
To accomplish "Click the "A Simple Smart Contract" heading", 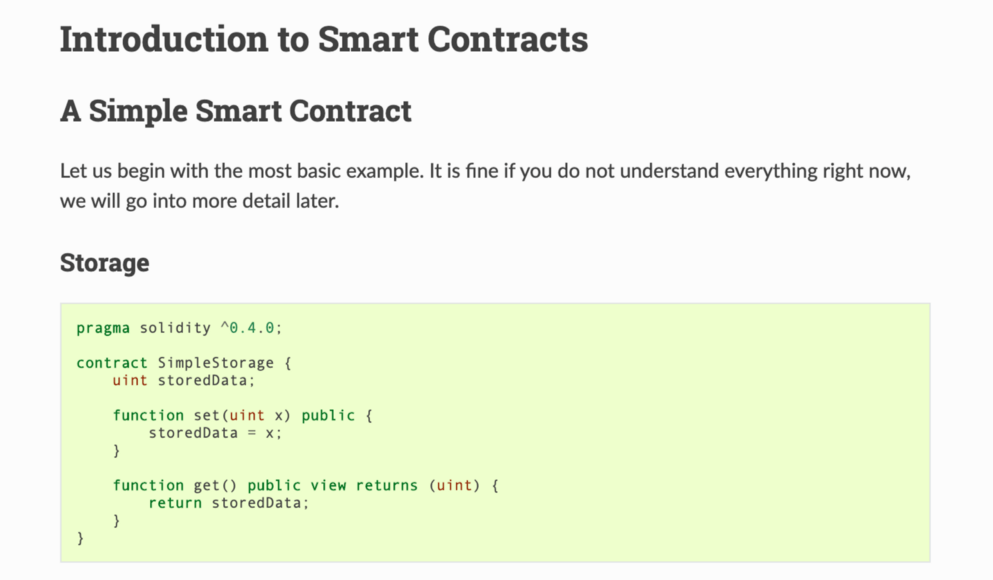I will click(x=235, y=110).
